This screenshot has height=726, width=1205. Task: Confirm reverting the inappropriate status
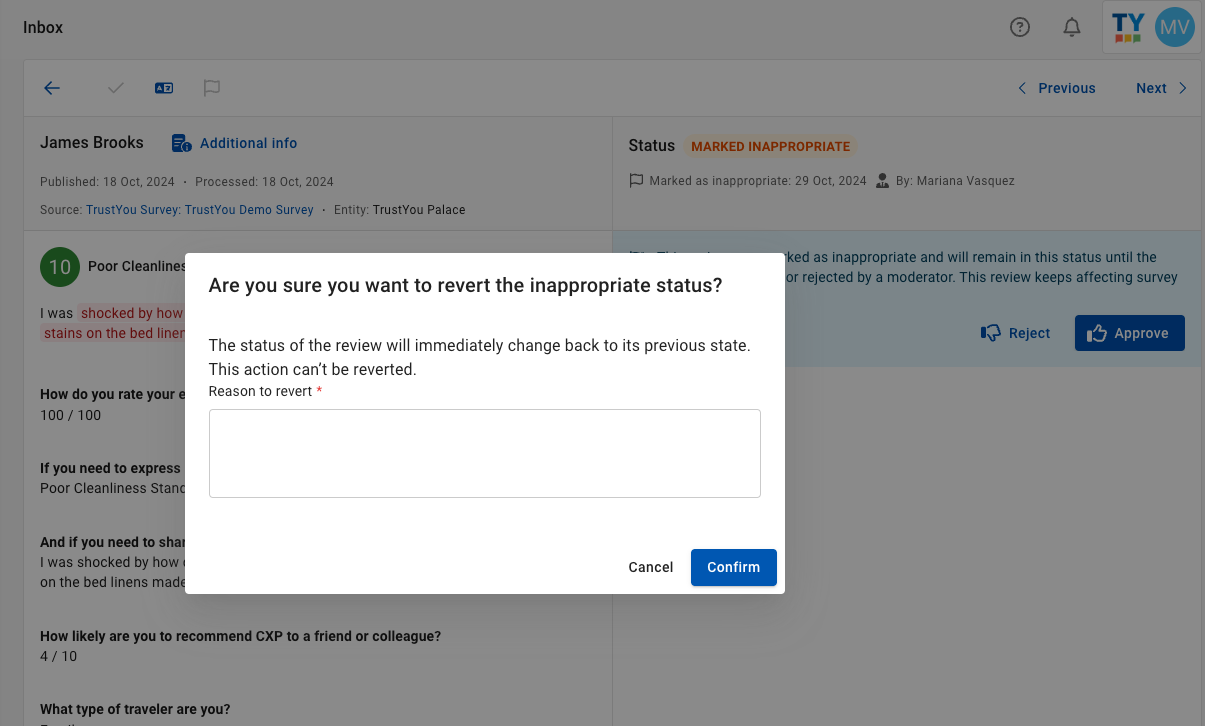(734, 567)
